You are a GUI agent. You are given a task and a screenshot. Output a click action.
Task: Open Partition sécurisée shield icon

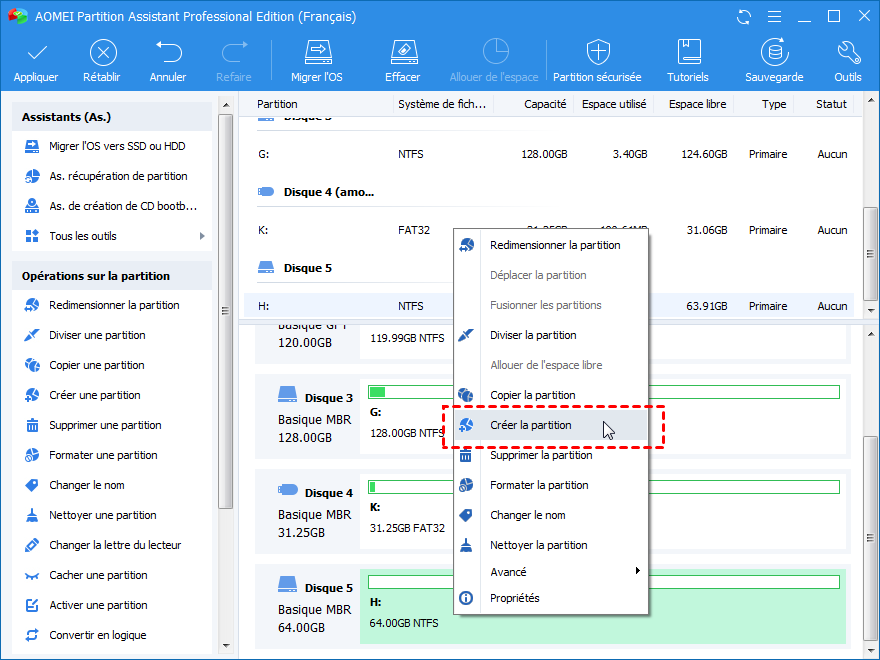pos(598,53)
